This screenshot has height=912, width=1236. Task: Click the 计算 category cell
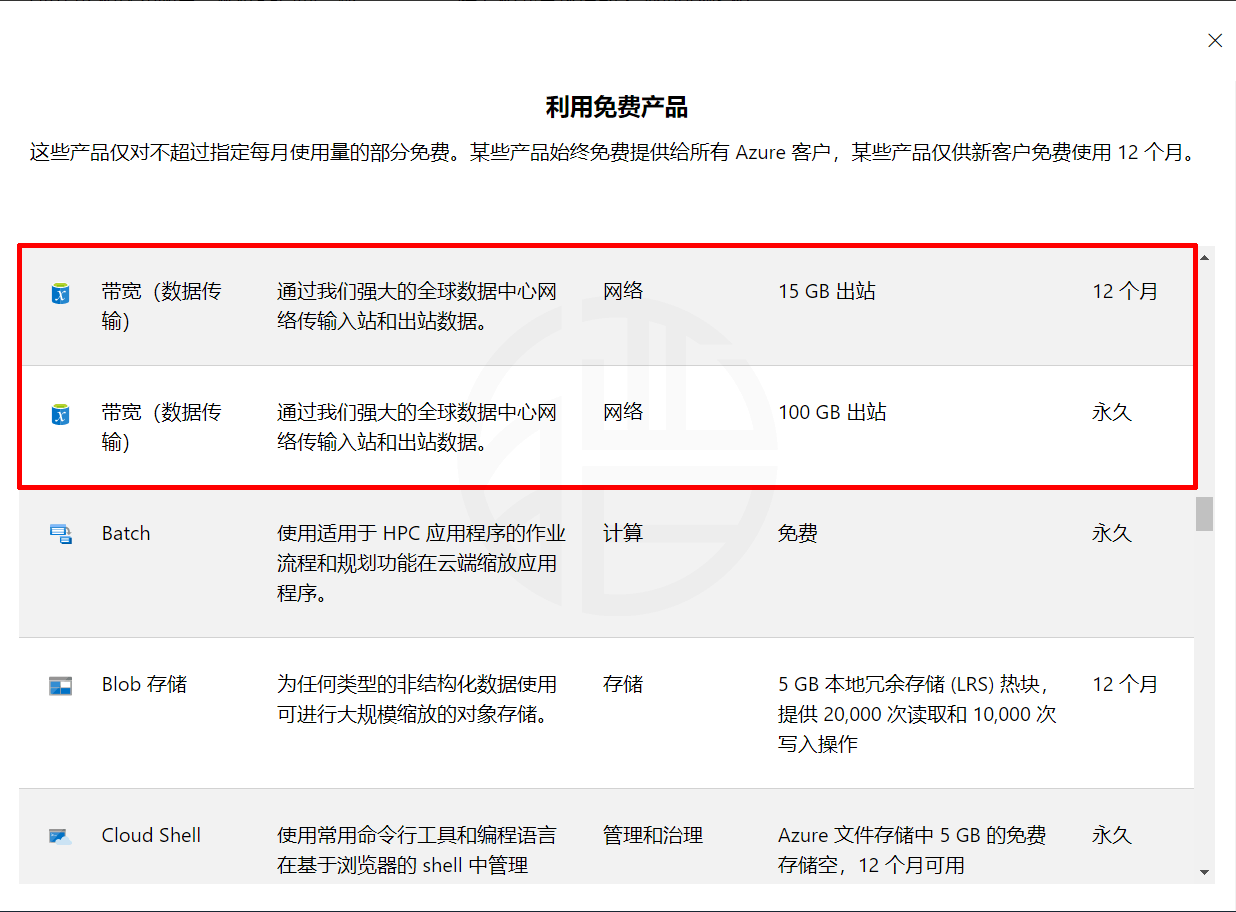click(623, 533)
